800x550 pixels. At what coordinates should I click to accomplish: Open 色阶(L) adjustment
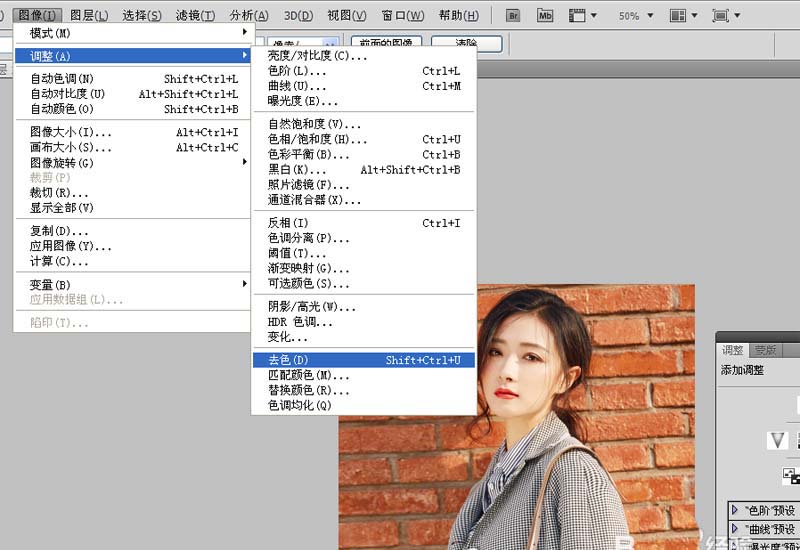[x=364, y=71]
